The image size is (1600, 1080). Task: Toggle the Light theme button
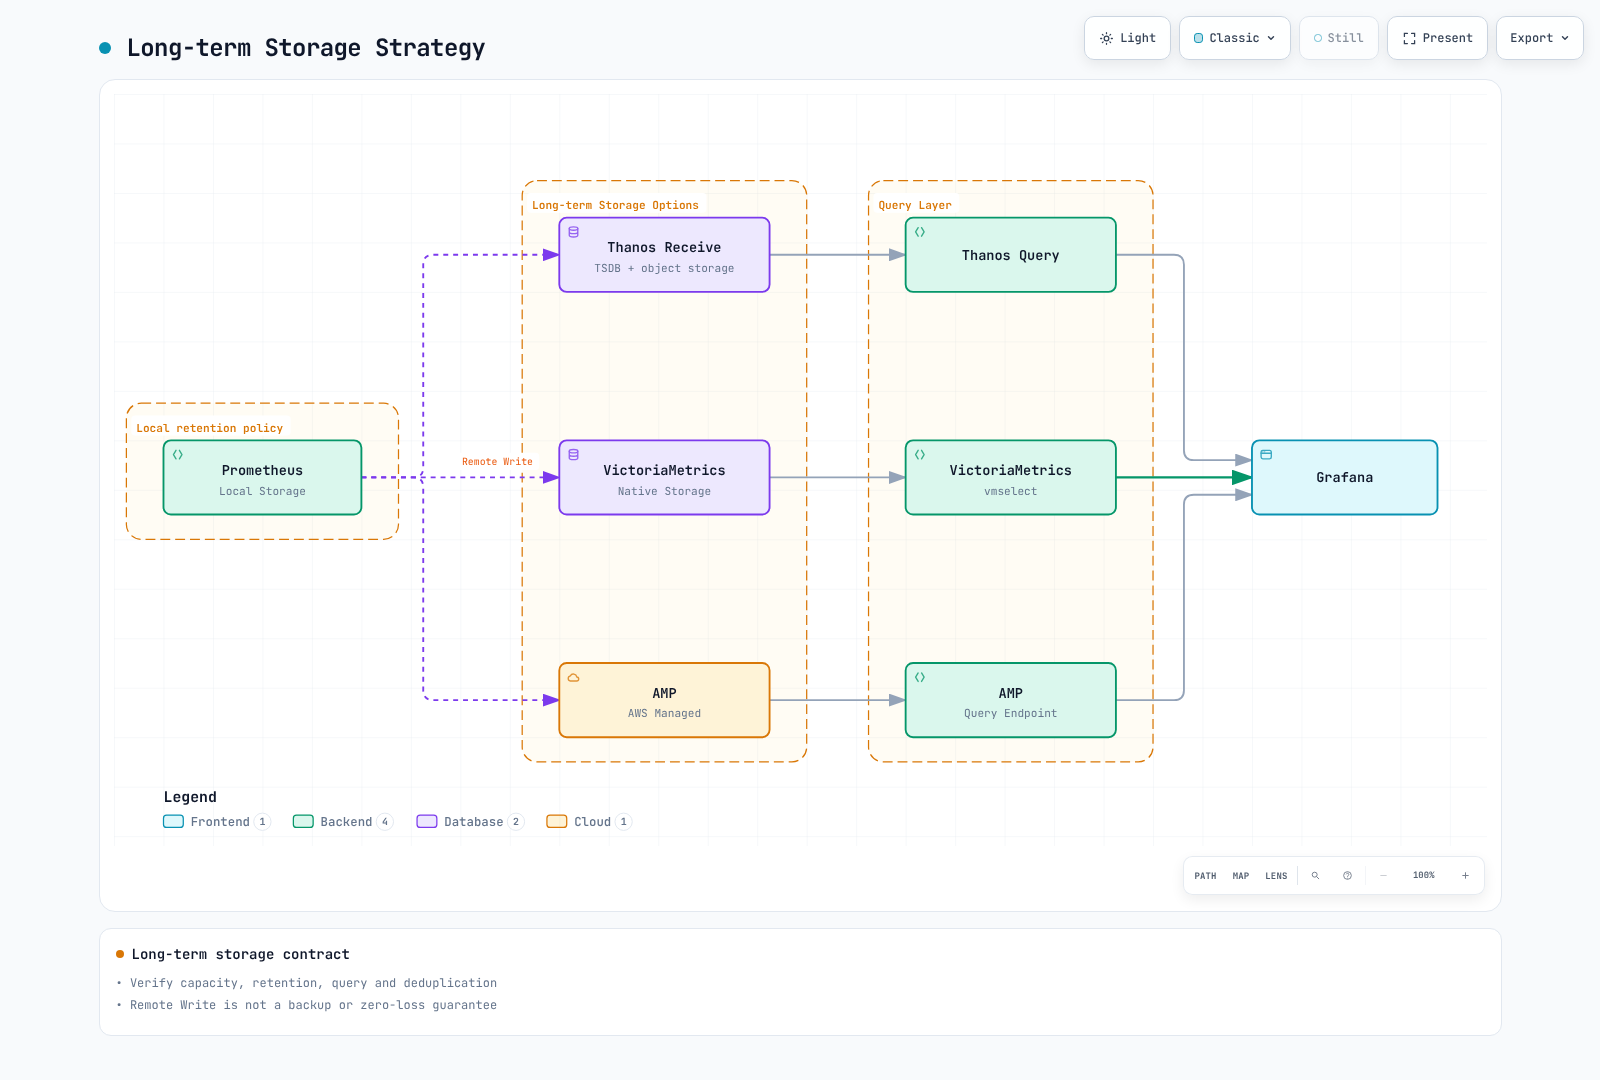pyautogui.click(x=1127, y=38)
